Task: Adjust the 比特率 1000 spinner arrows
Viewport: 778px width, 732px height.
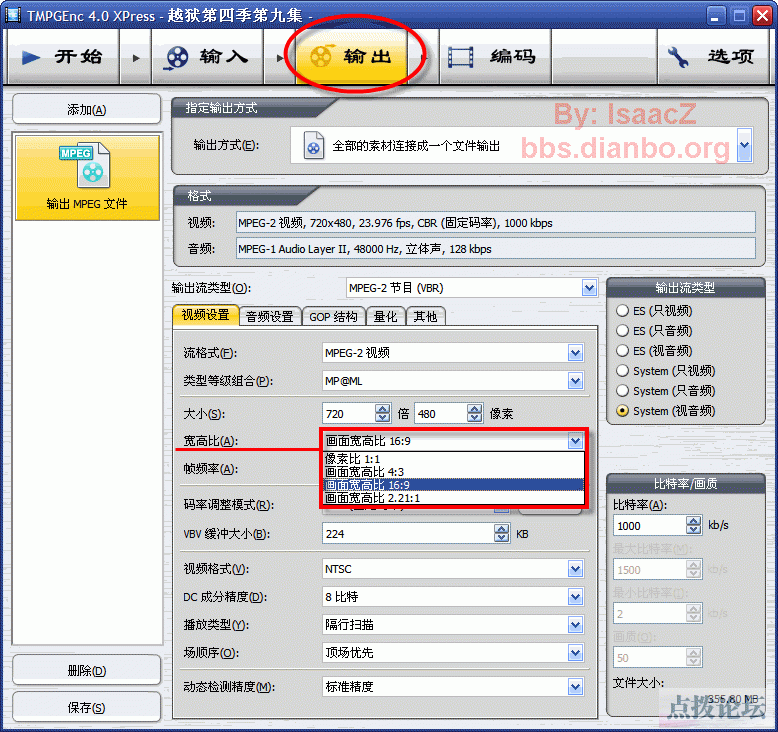Action: click(694, 526)
